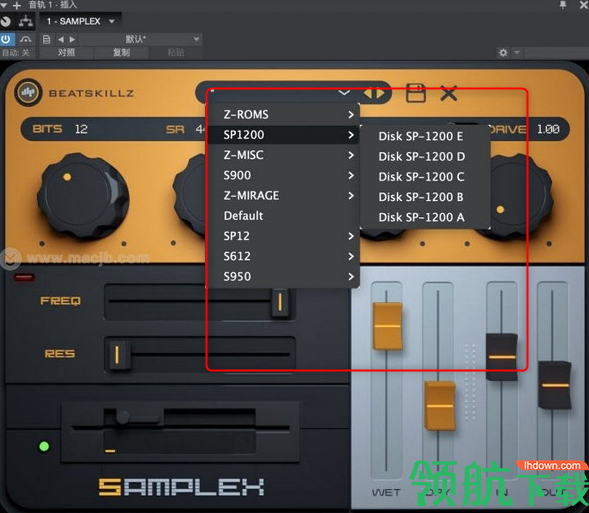Click the DRIVE knob
Screen dimensions: 589x513
click(520, 197)
